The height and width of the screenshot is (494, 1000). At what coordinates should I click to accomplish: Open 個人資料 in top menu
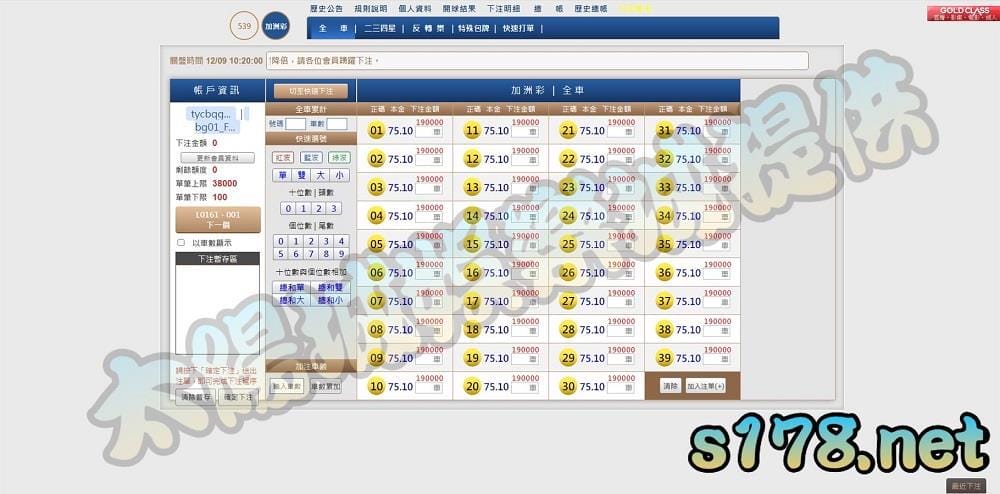415,9
